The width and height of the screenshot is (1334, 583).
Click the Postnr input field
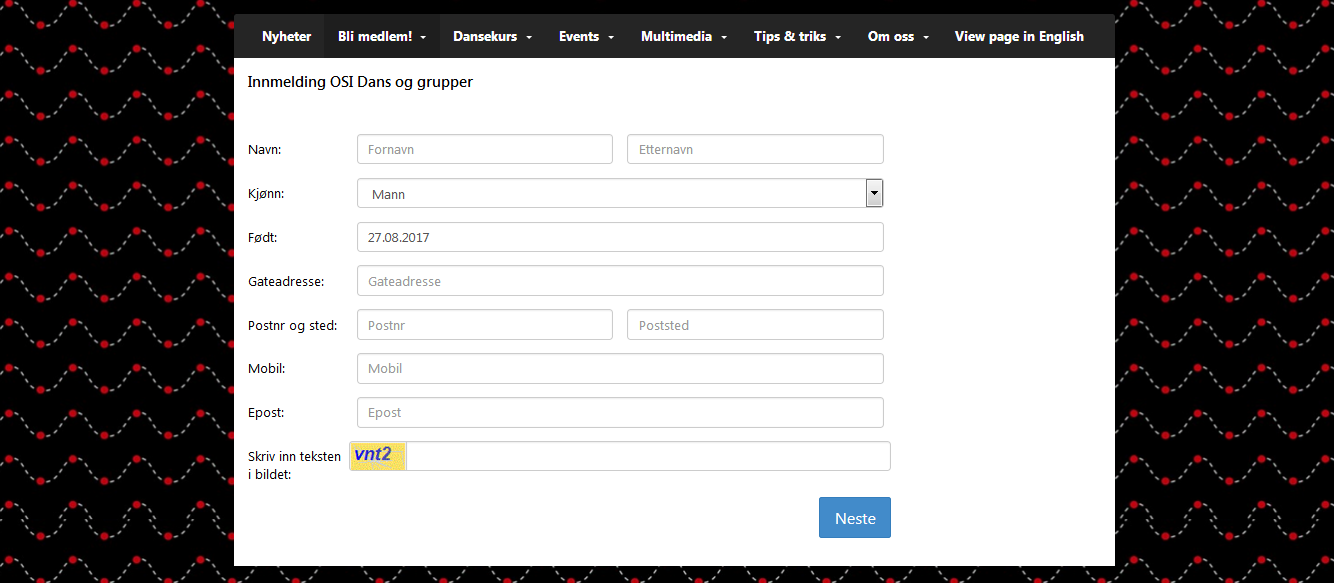(485, 325)
